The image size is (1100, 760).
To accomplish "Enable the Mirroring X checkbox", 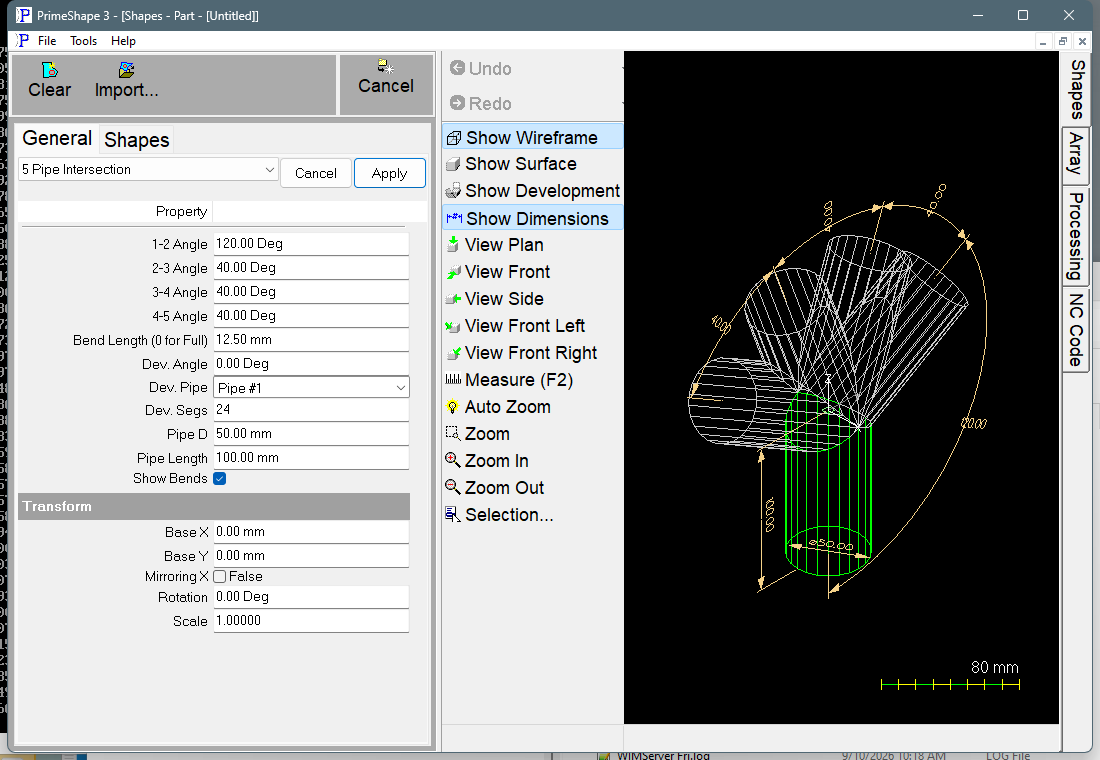I will (x=220, y=577).
